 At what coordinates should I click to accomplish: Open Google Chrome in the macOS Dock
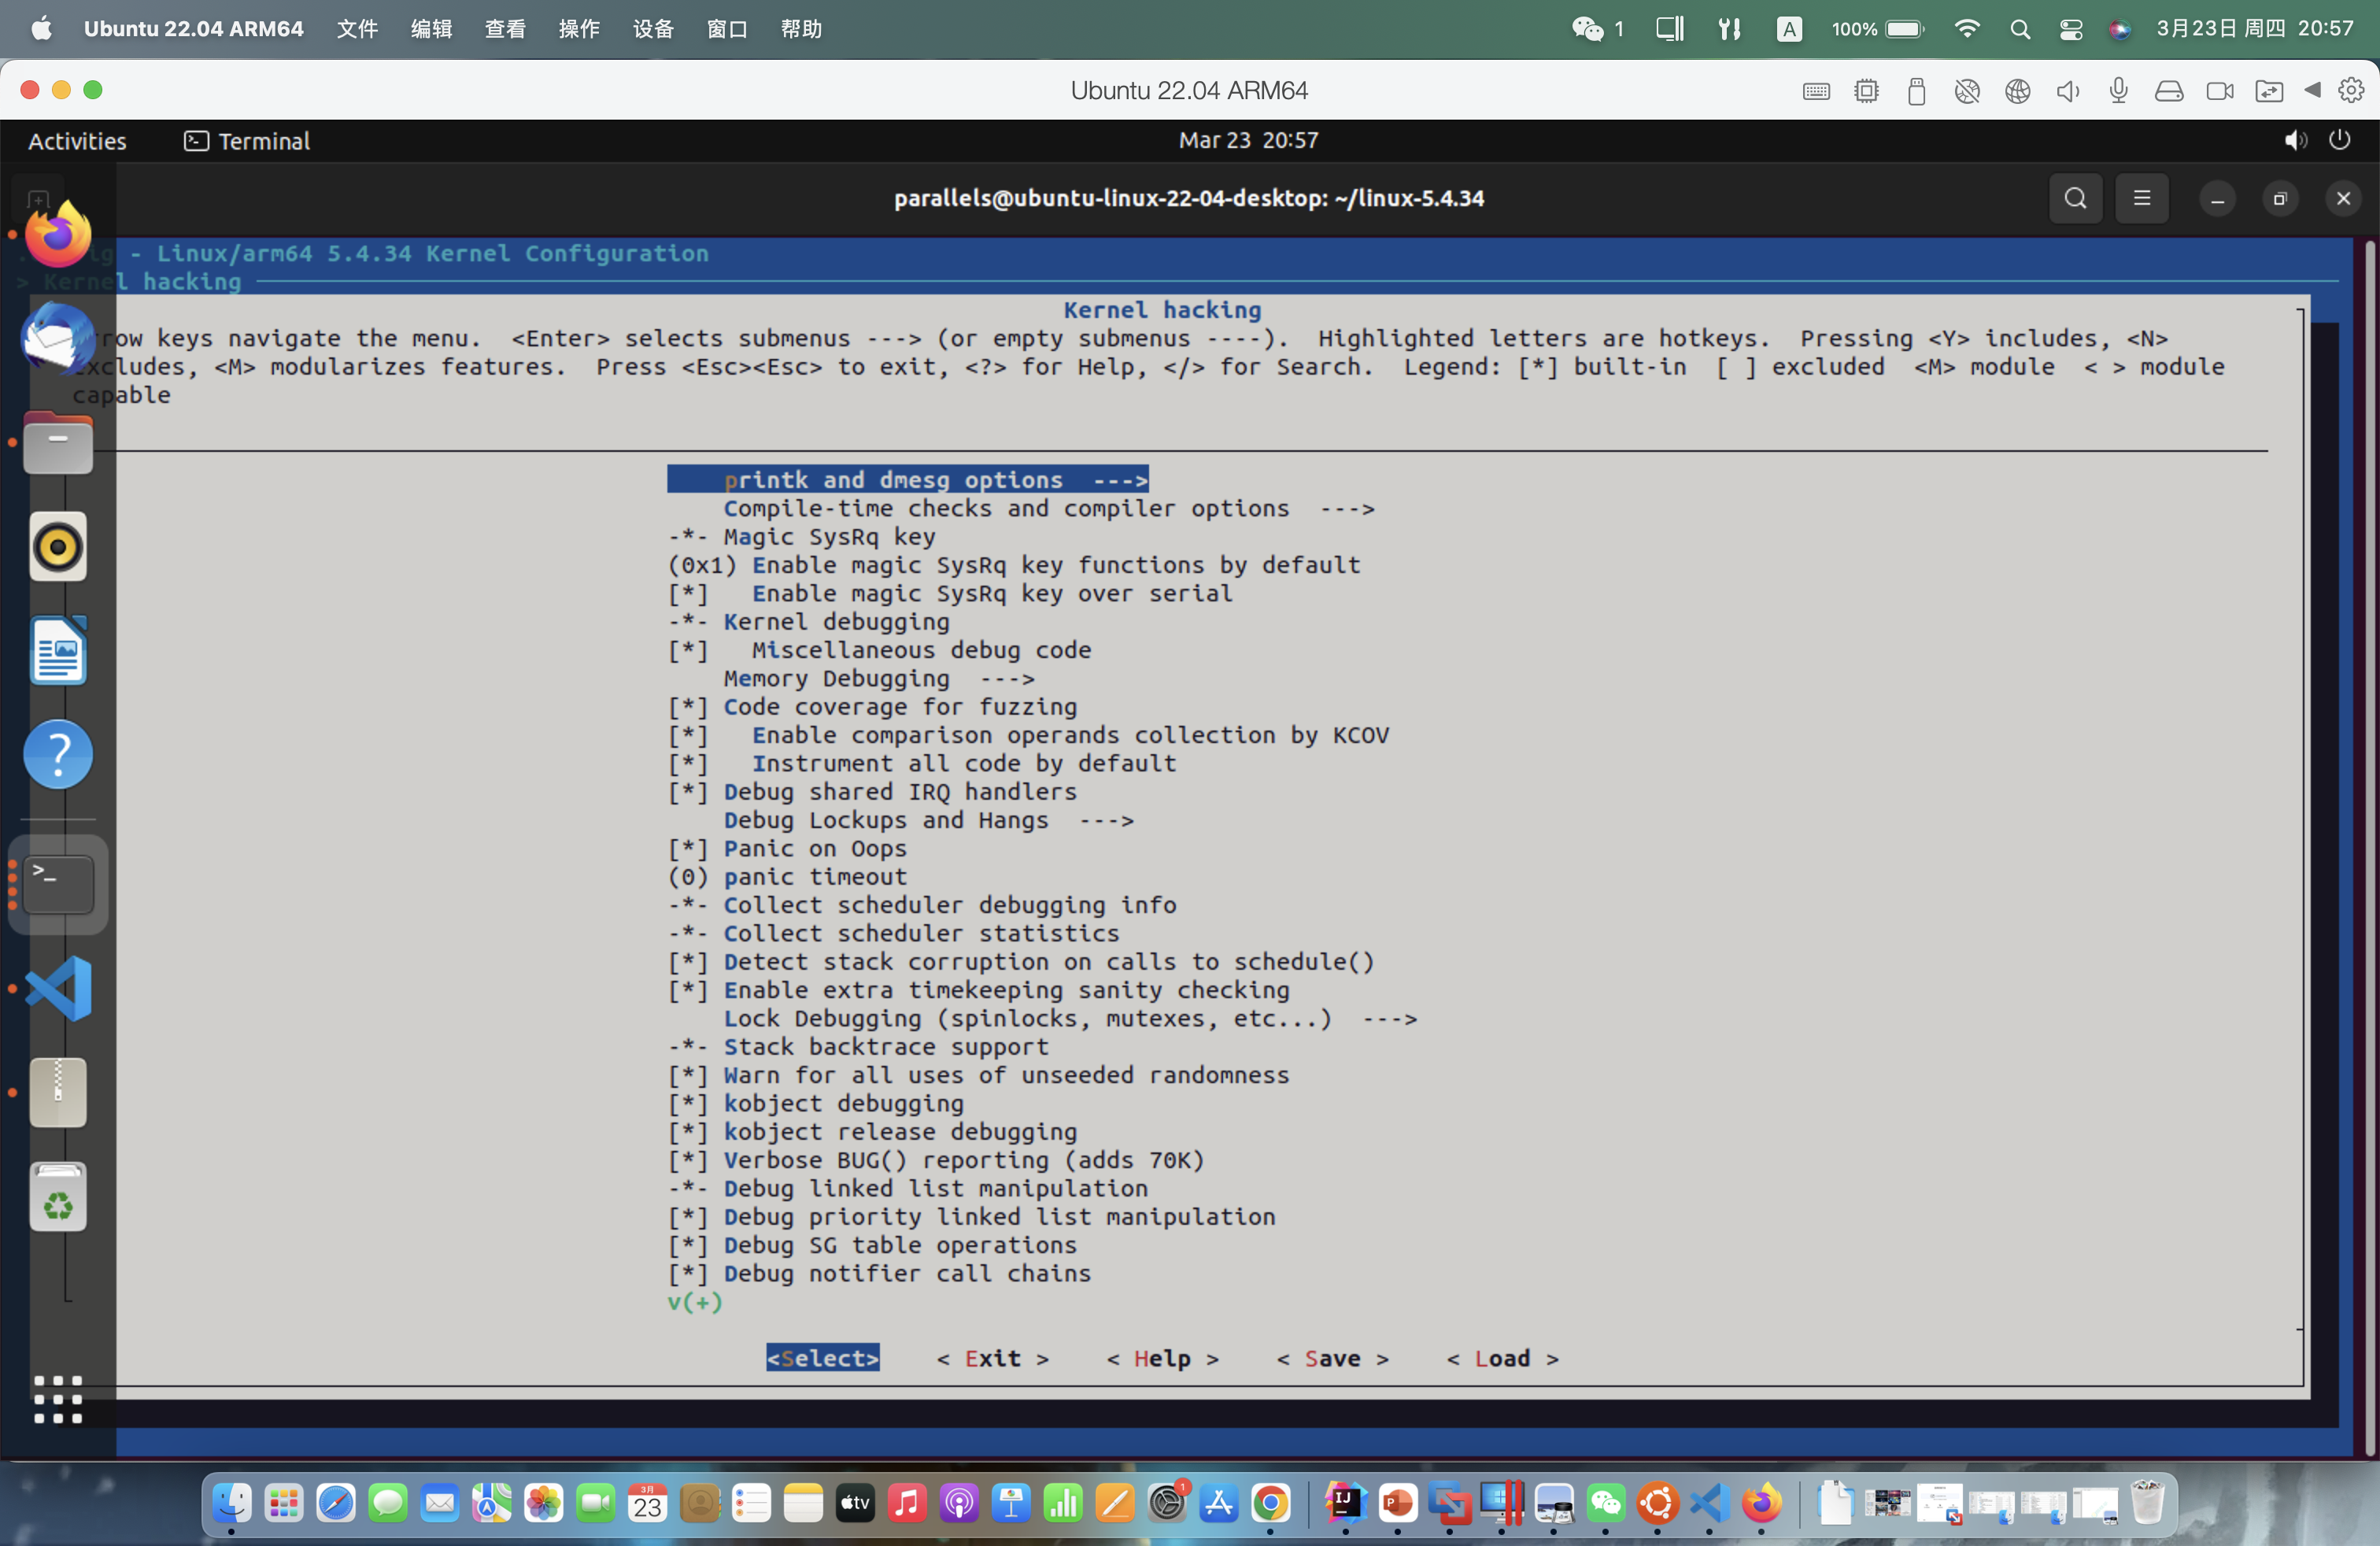(1270, 1503)
